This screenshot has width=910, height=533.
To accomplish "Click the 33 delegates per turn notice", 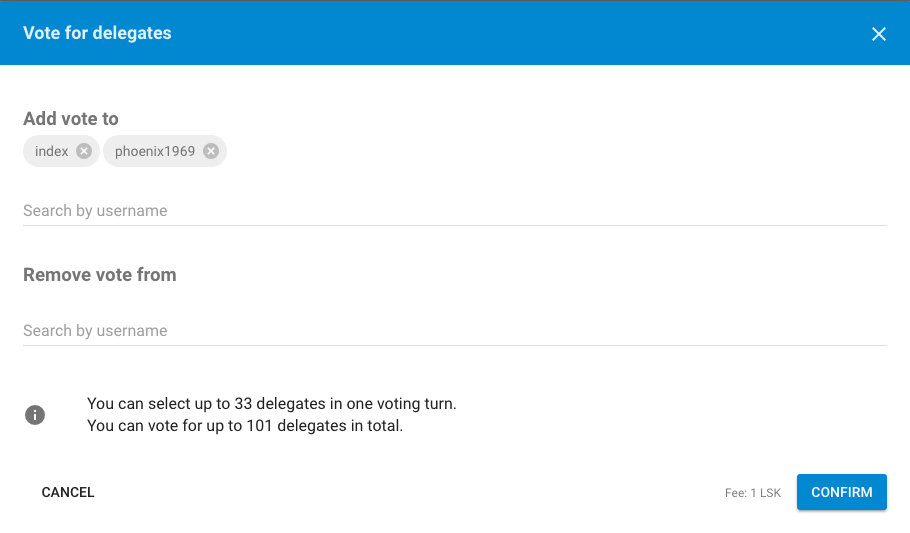I will 272,404.
